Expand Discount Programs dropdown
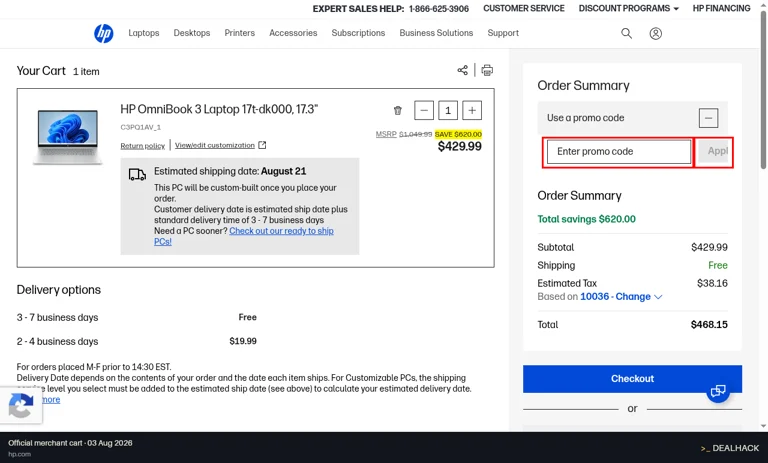Image resolution: width=768 pixels, height=463 pixels. (x=628, y=8)
